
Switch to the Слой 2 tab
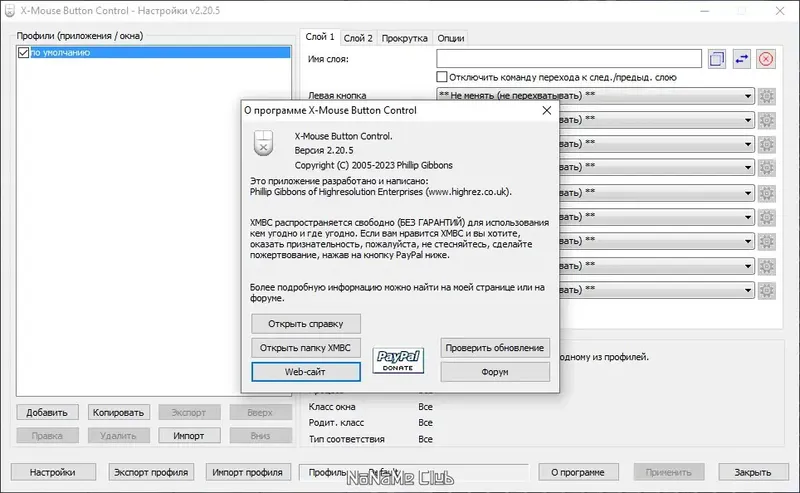[358, 38]
